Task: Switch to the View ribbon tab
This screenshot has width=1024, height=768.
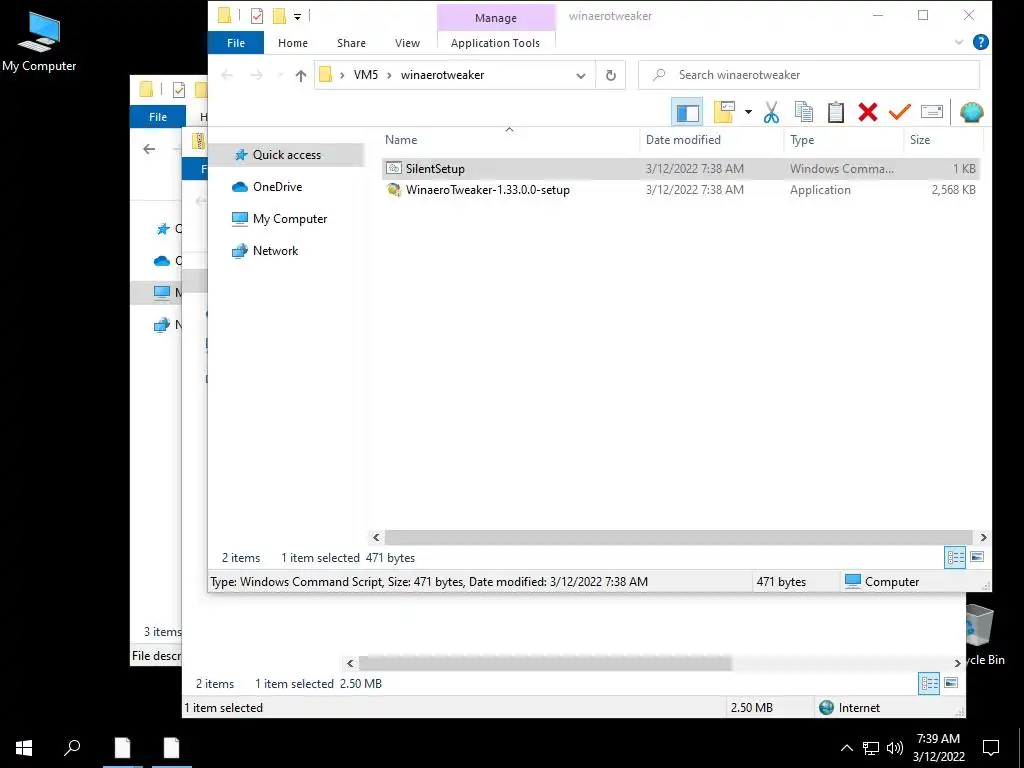Action: tap(408, 43)
